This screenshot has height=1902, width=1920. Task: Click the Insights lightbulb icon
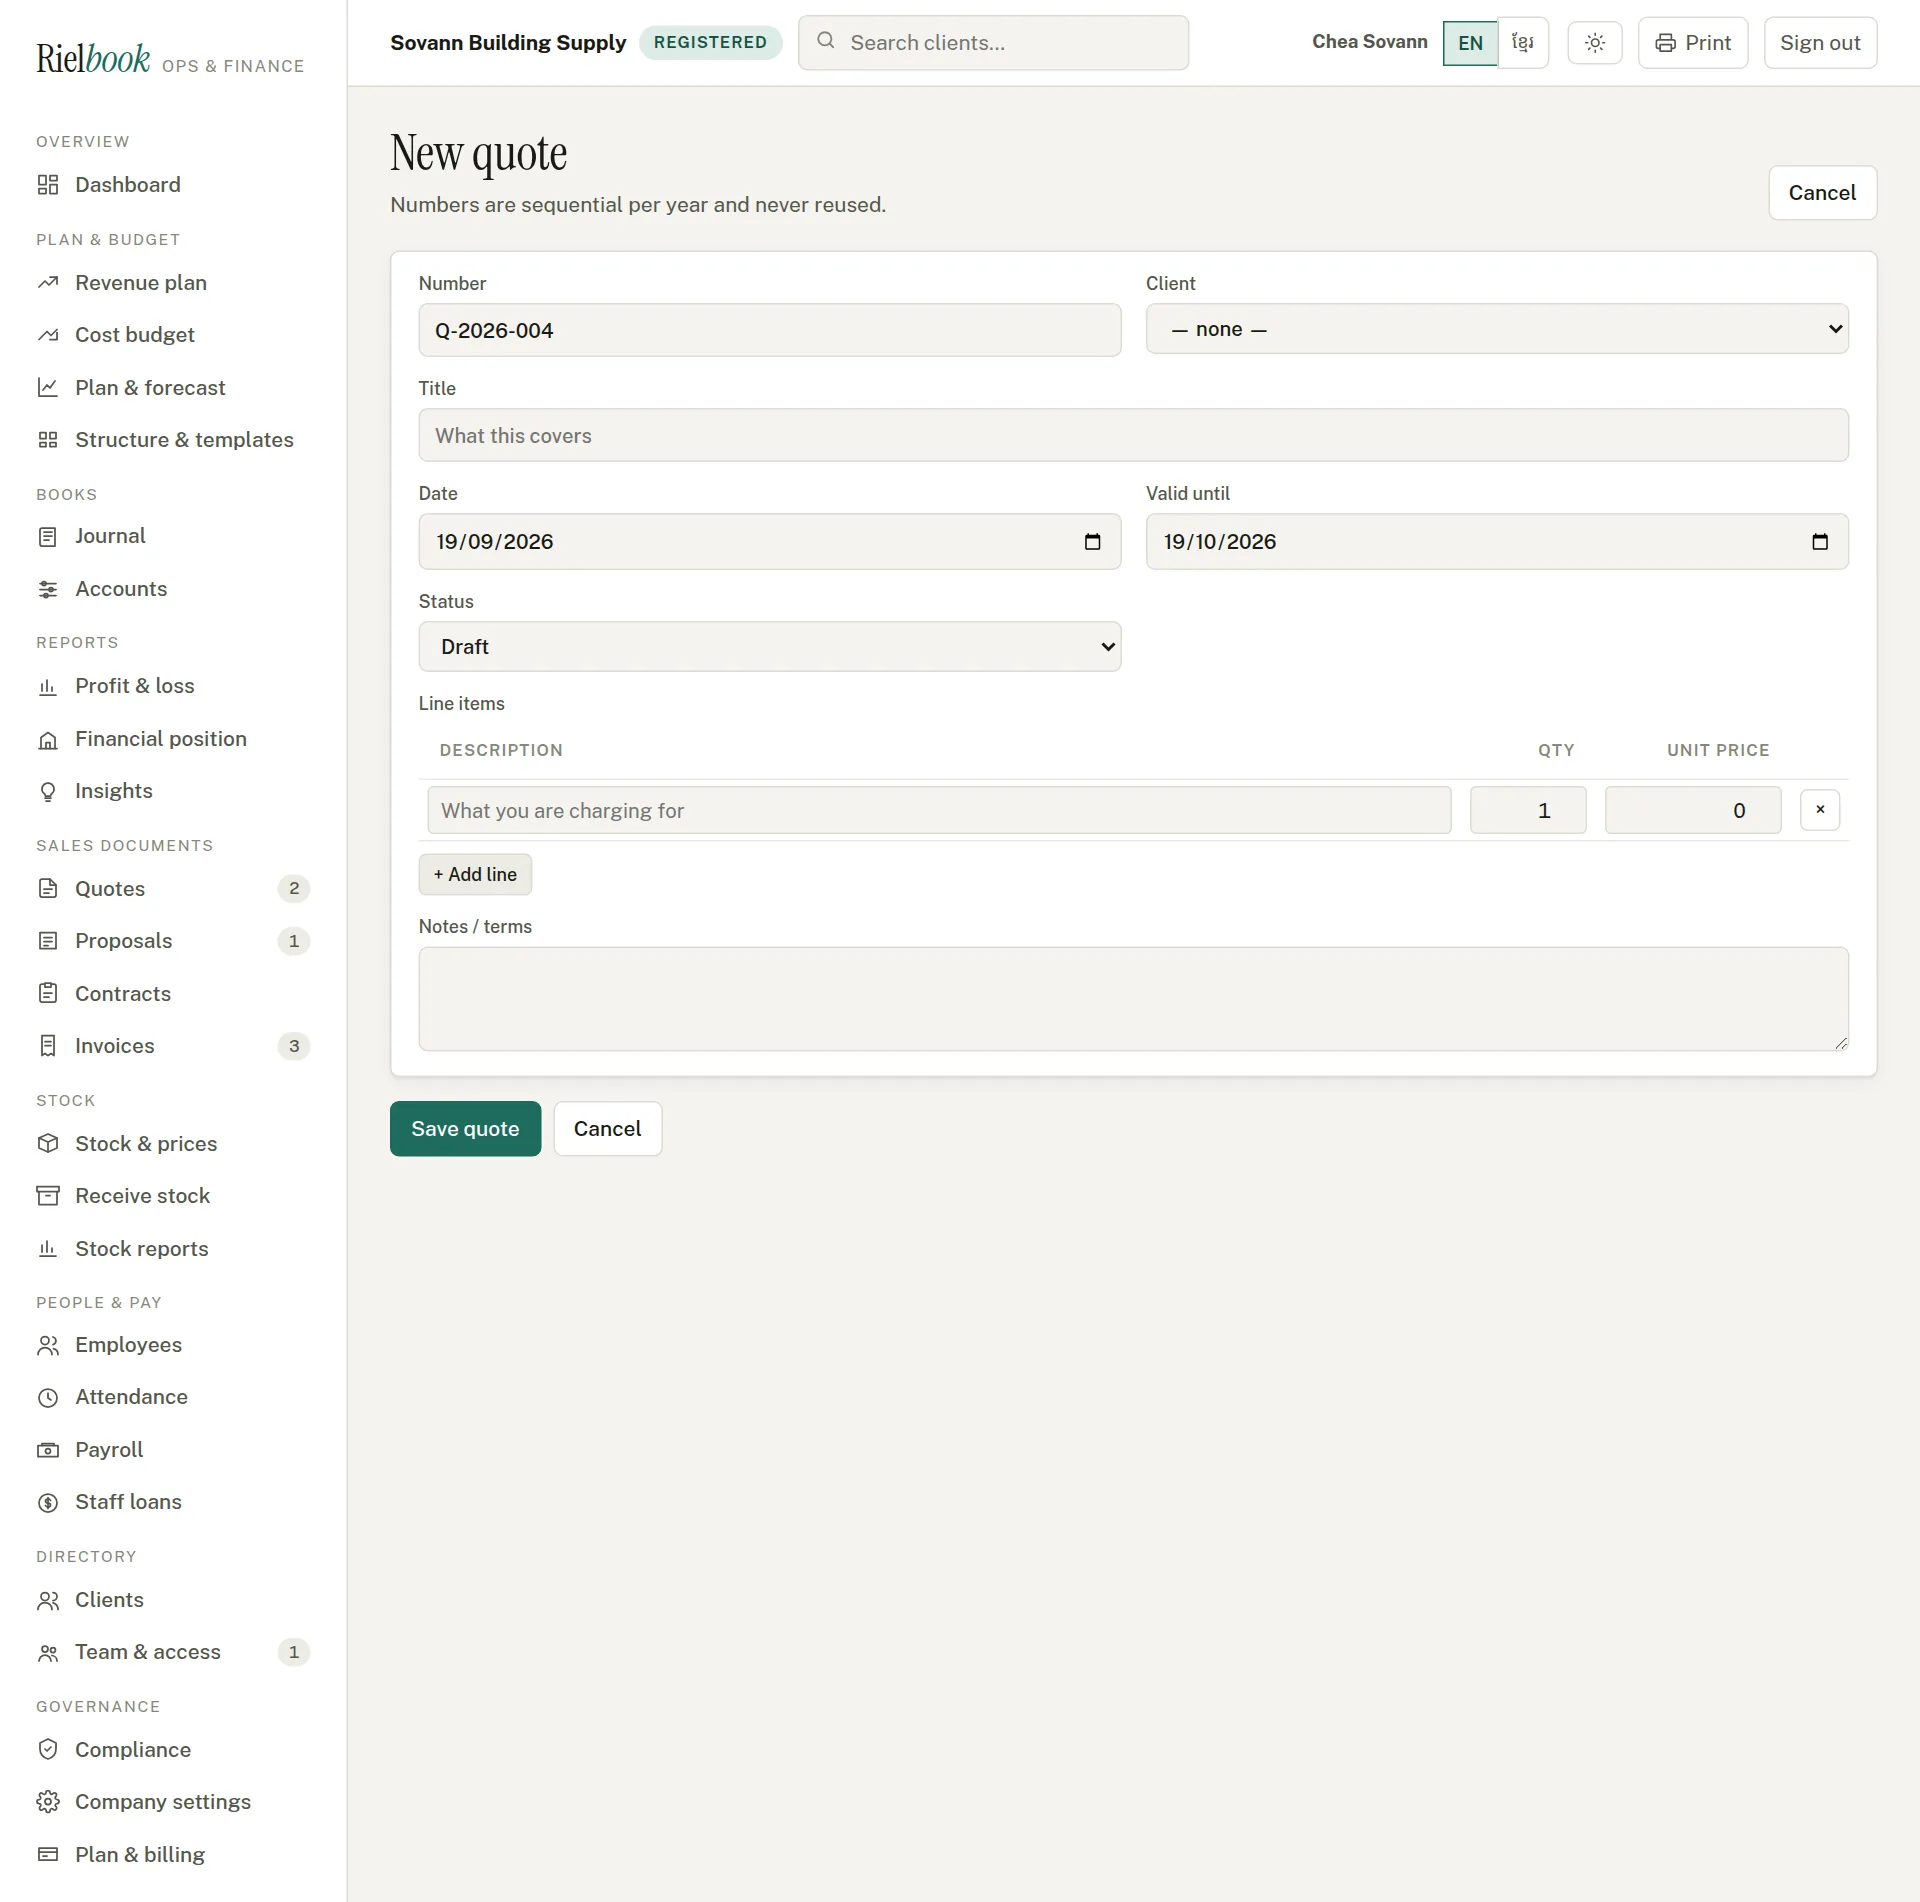coord(48,792)
